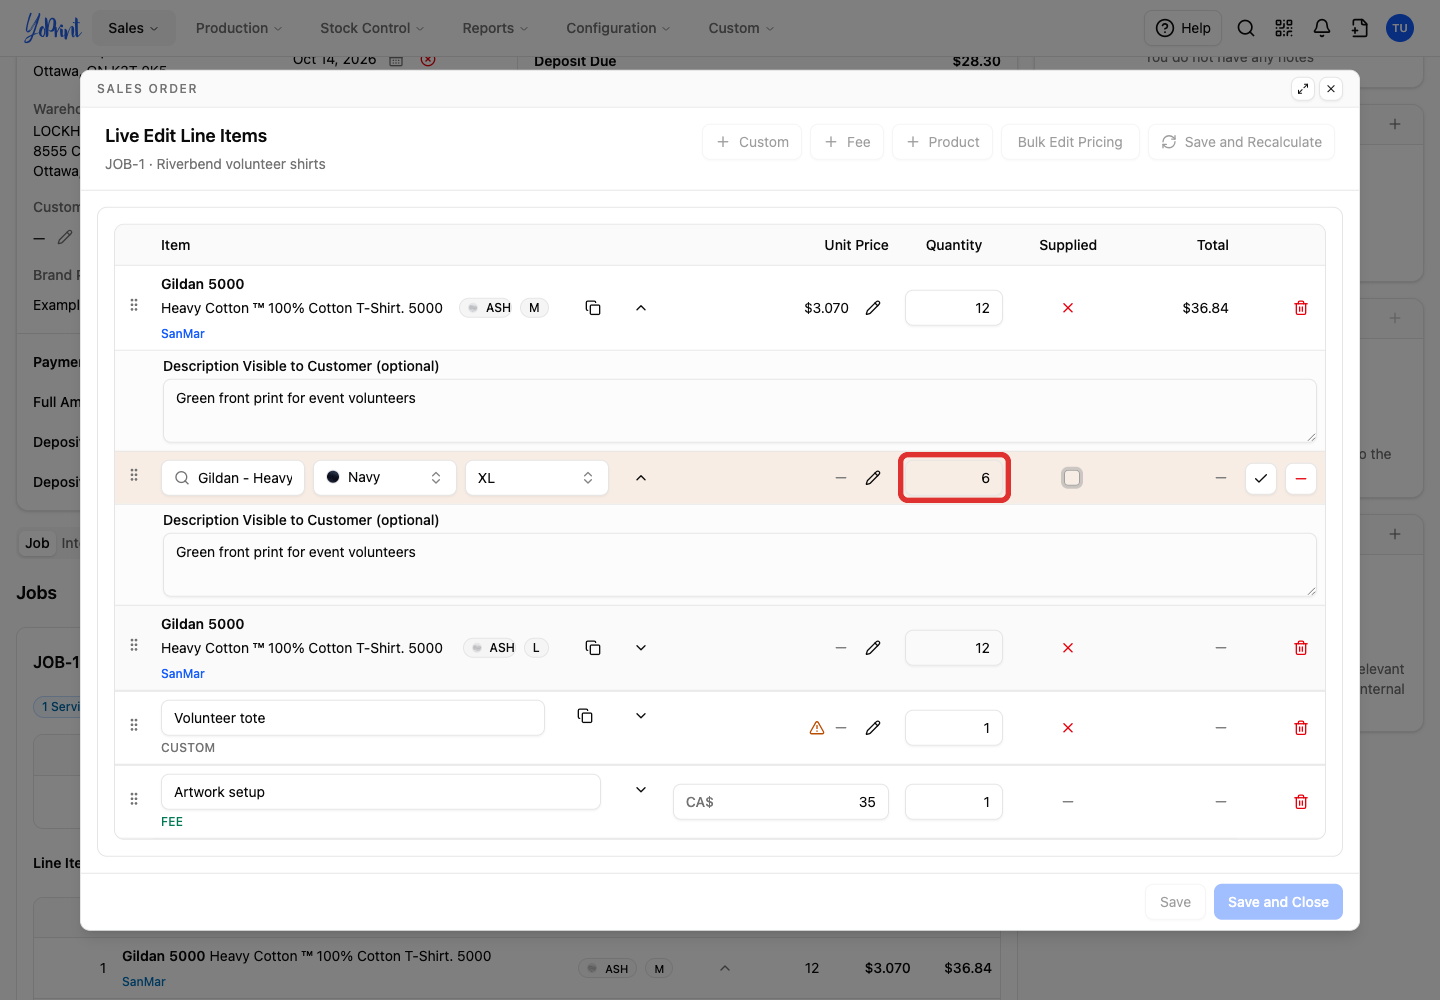Collapse the Navy XL row description
The width and height of the screenshot is (1440, 1000).
point(641,478)
